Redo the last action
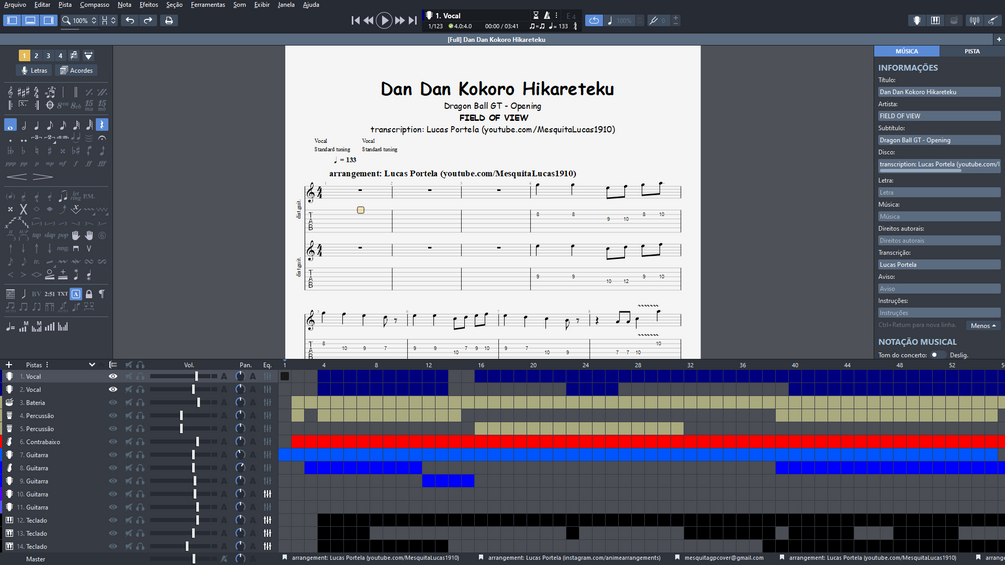 tap(148, 20)
